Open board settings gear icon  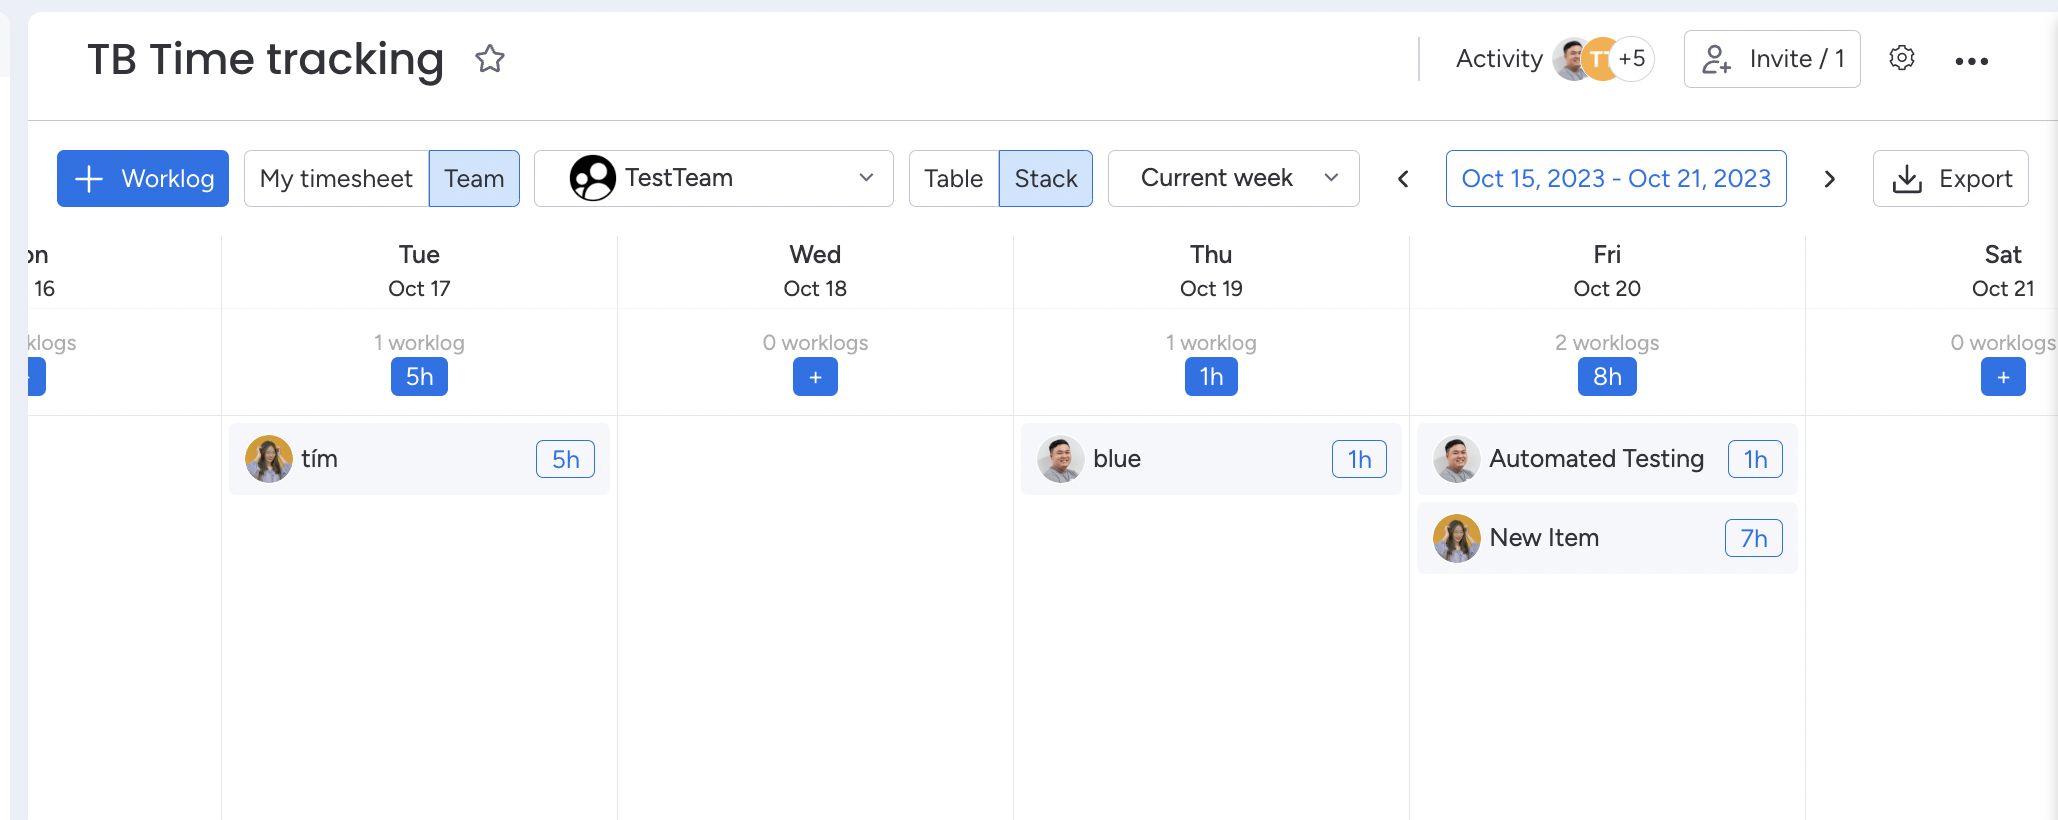1901,59
